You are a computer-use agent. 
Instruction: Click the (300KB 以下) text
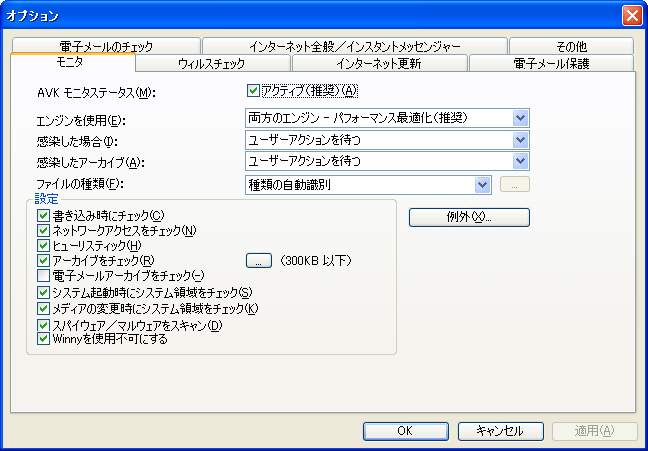(x=316, y=260)
